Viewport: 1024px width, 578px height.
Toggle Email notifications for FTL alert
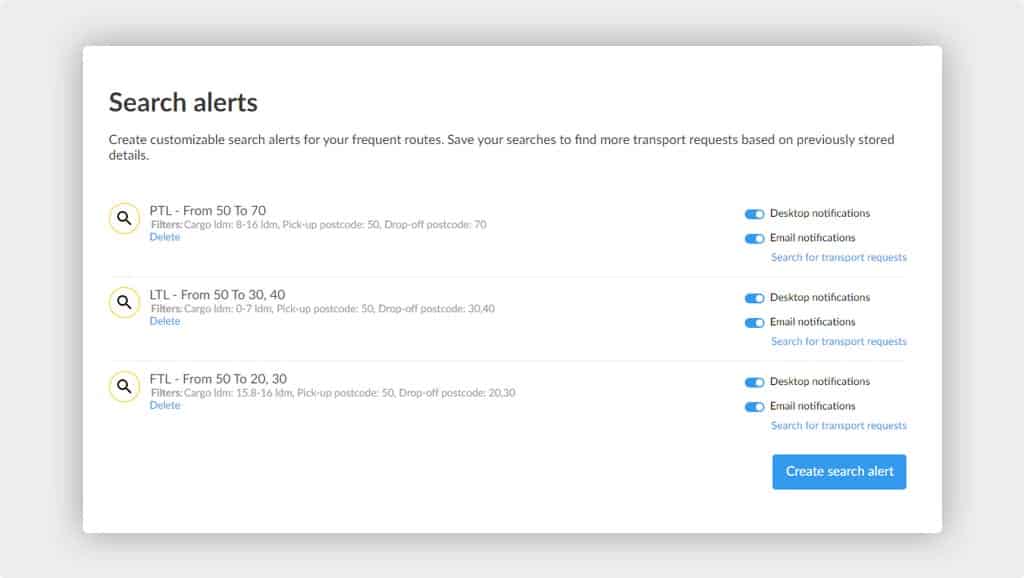[x=754, y=407]
